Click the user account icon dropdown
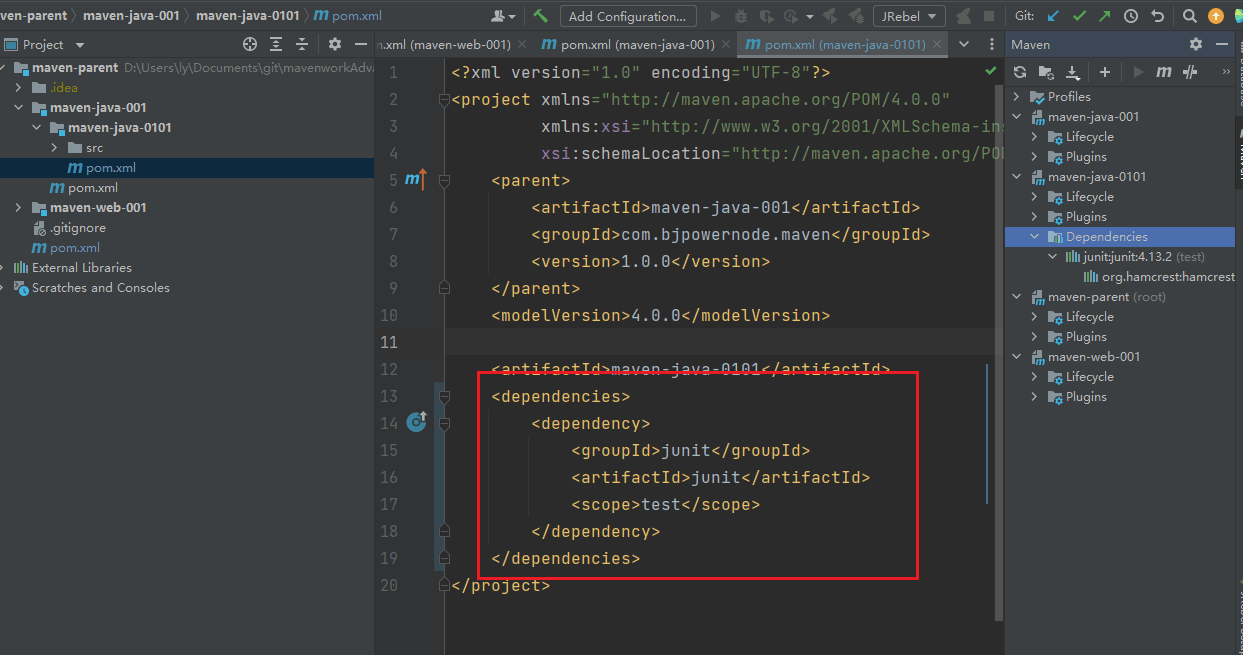This screenshot has width=1243, height=655. tap(503, 16)
